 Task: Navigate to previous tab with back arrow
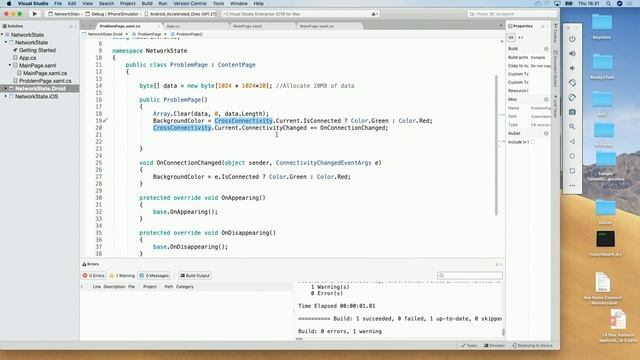(84, 26)
